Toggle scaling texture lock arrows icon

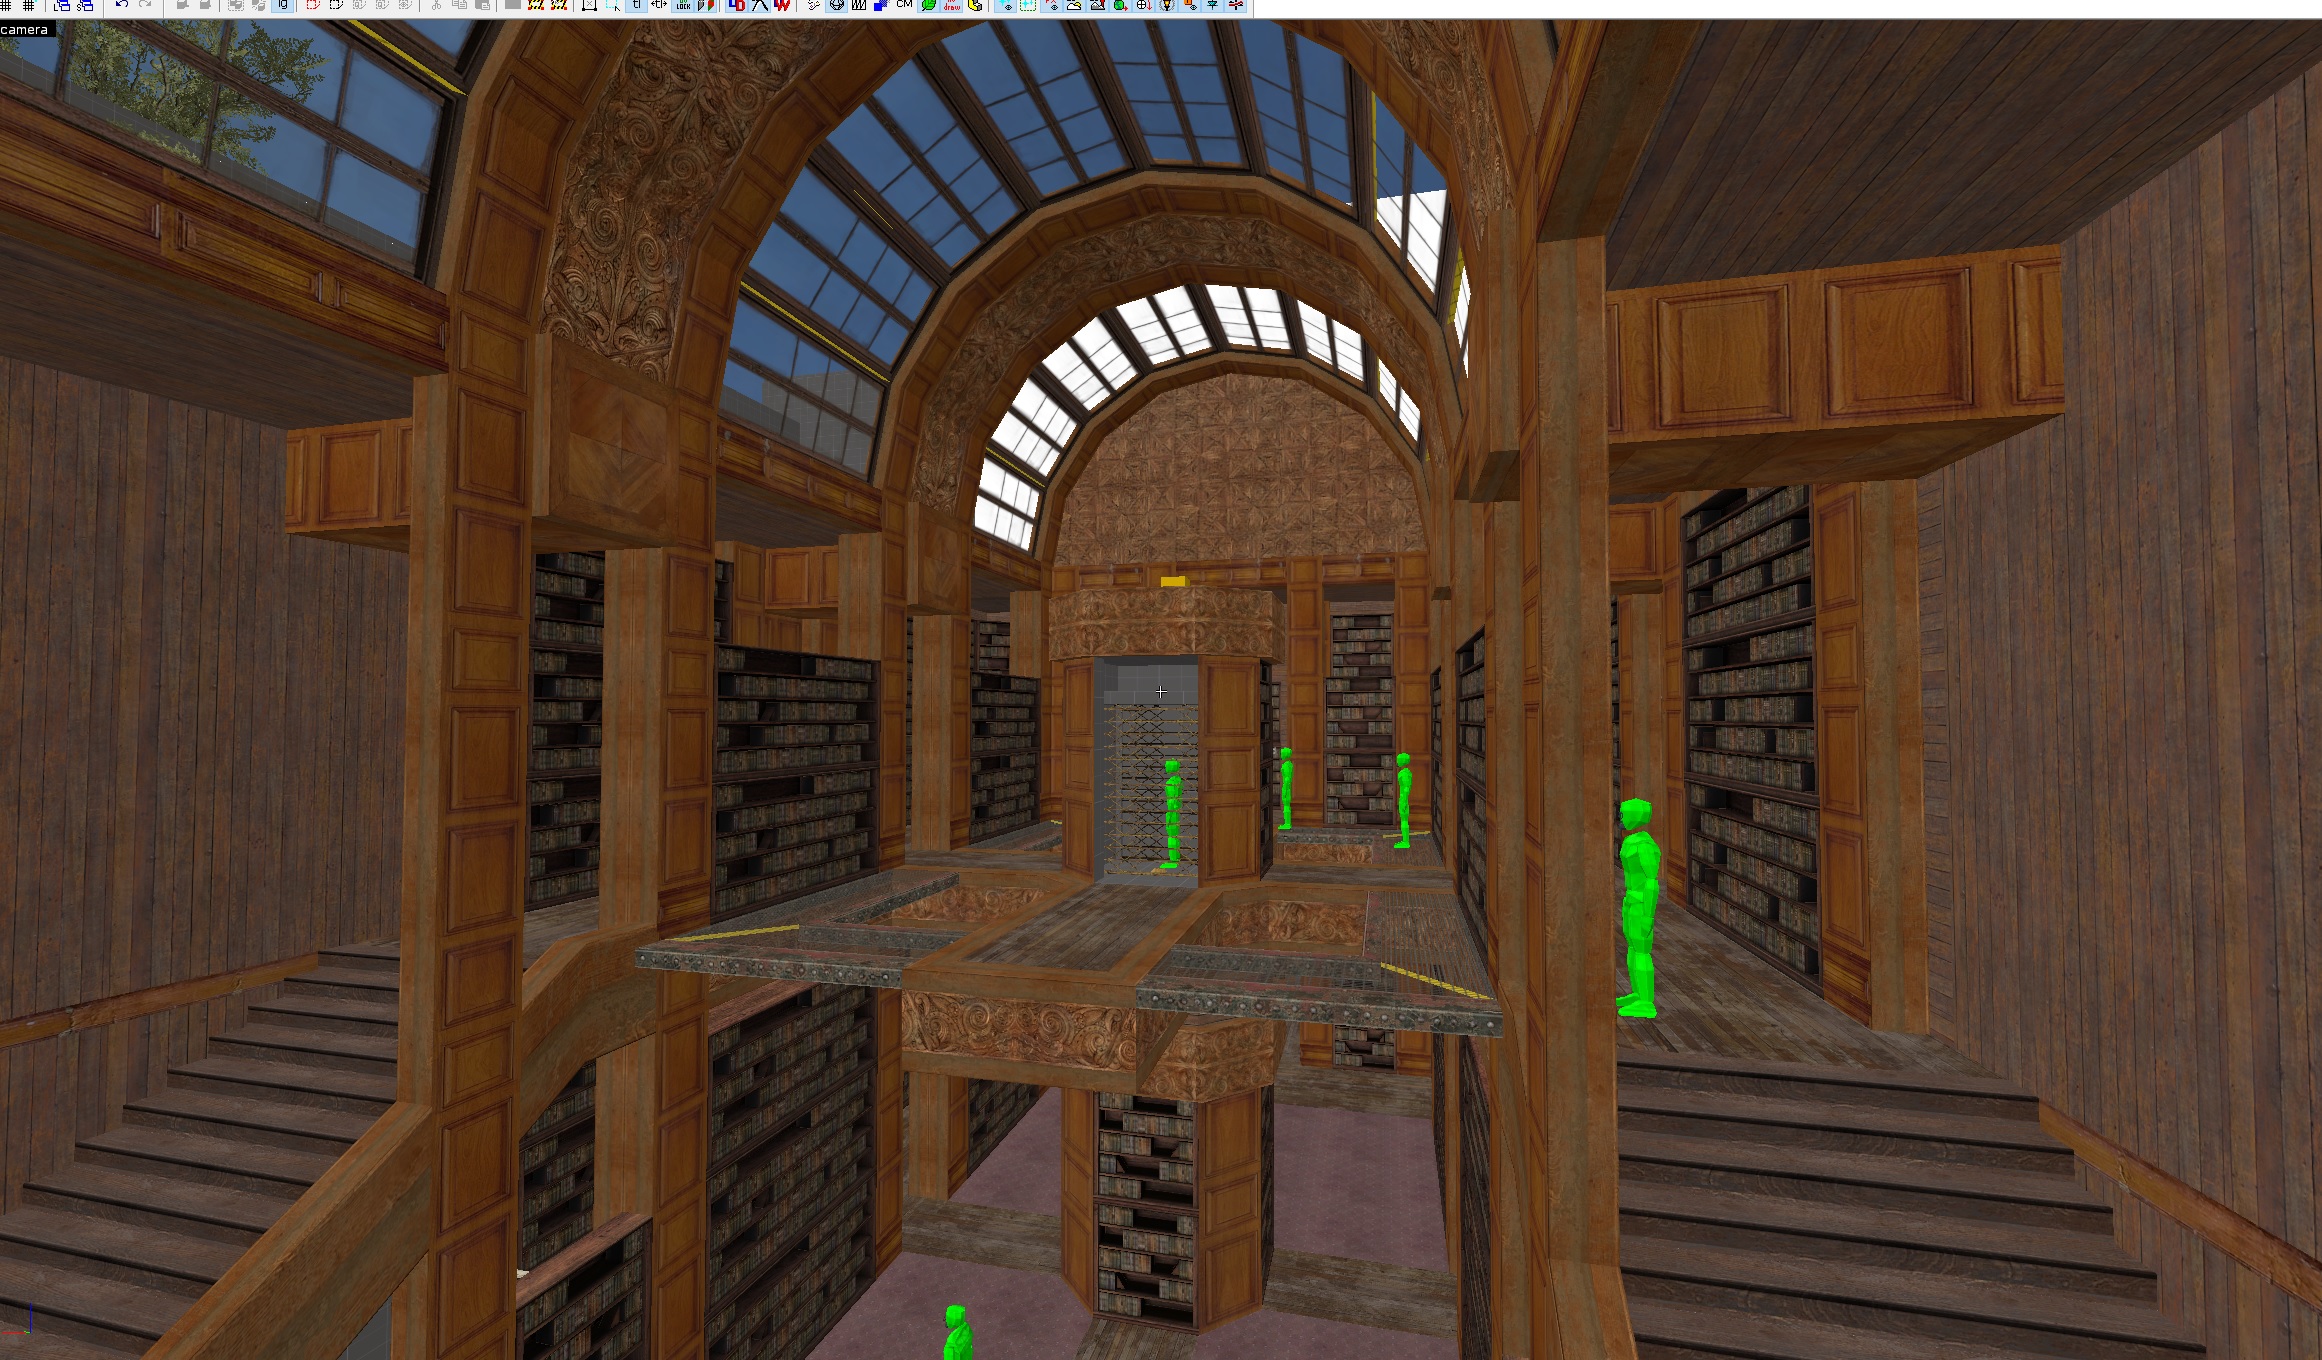(659, 6)
